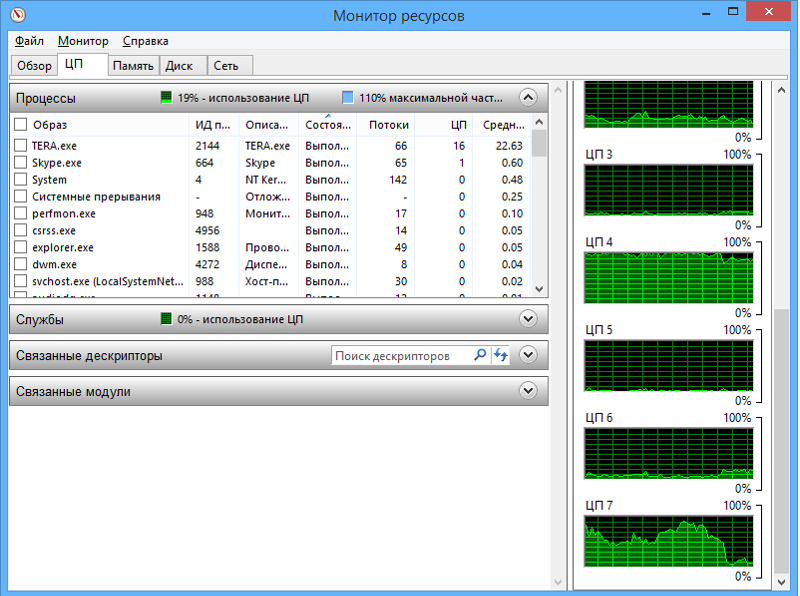Click the Поиск дескрипторов search field
This screenshot has height=596, width=800.
click(400, 355)
